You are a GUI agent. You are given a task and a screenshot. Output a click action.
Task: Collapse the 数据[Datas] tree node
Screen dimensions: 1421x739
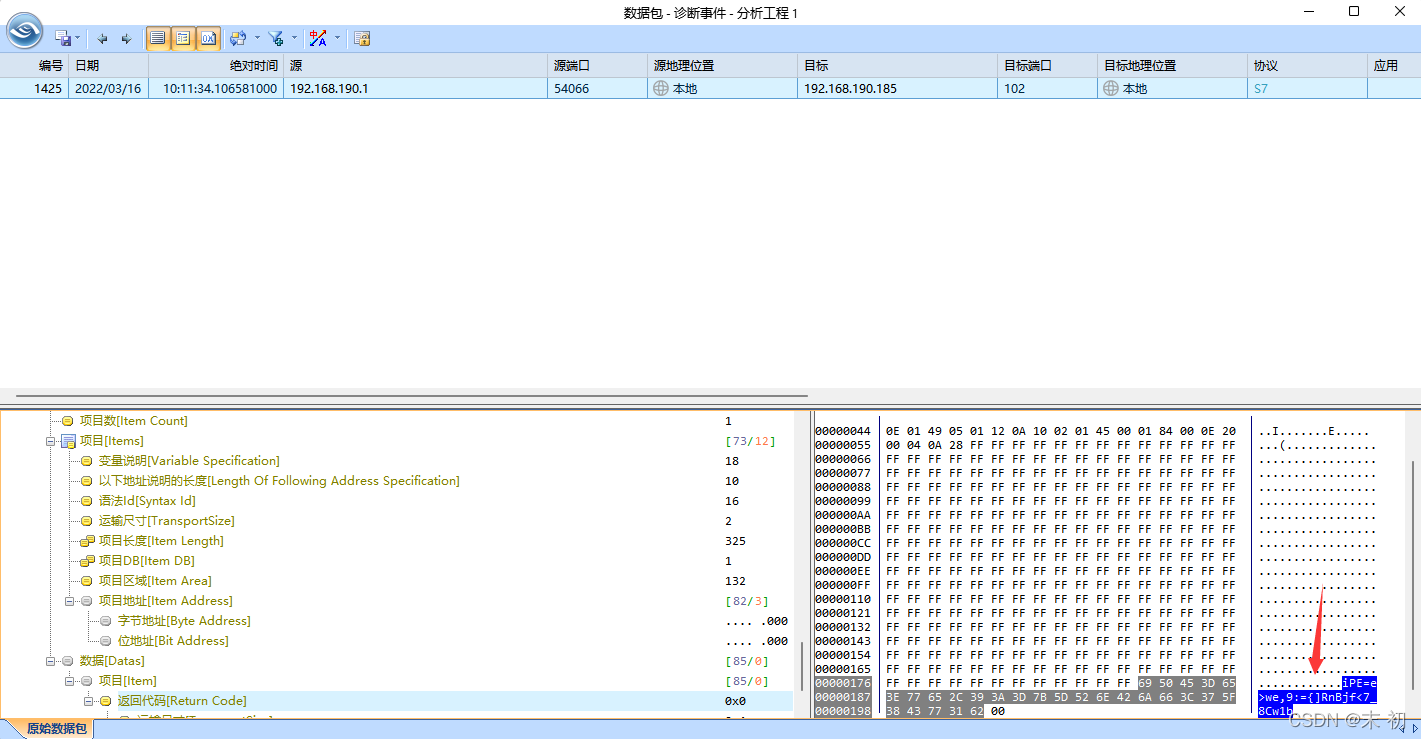(x=51, y=661)
